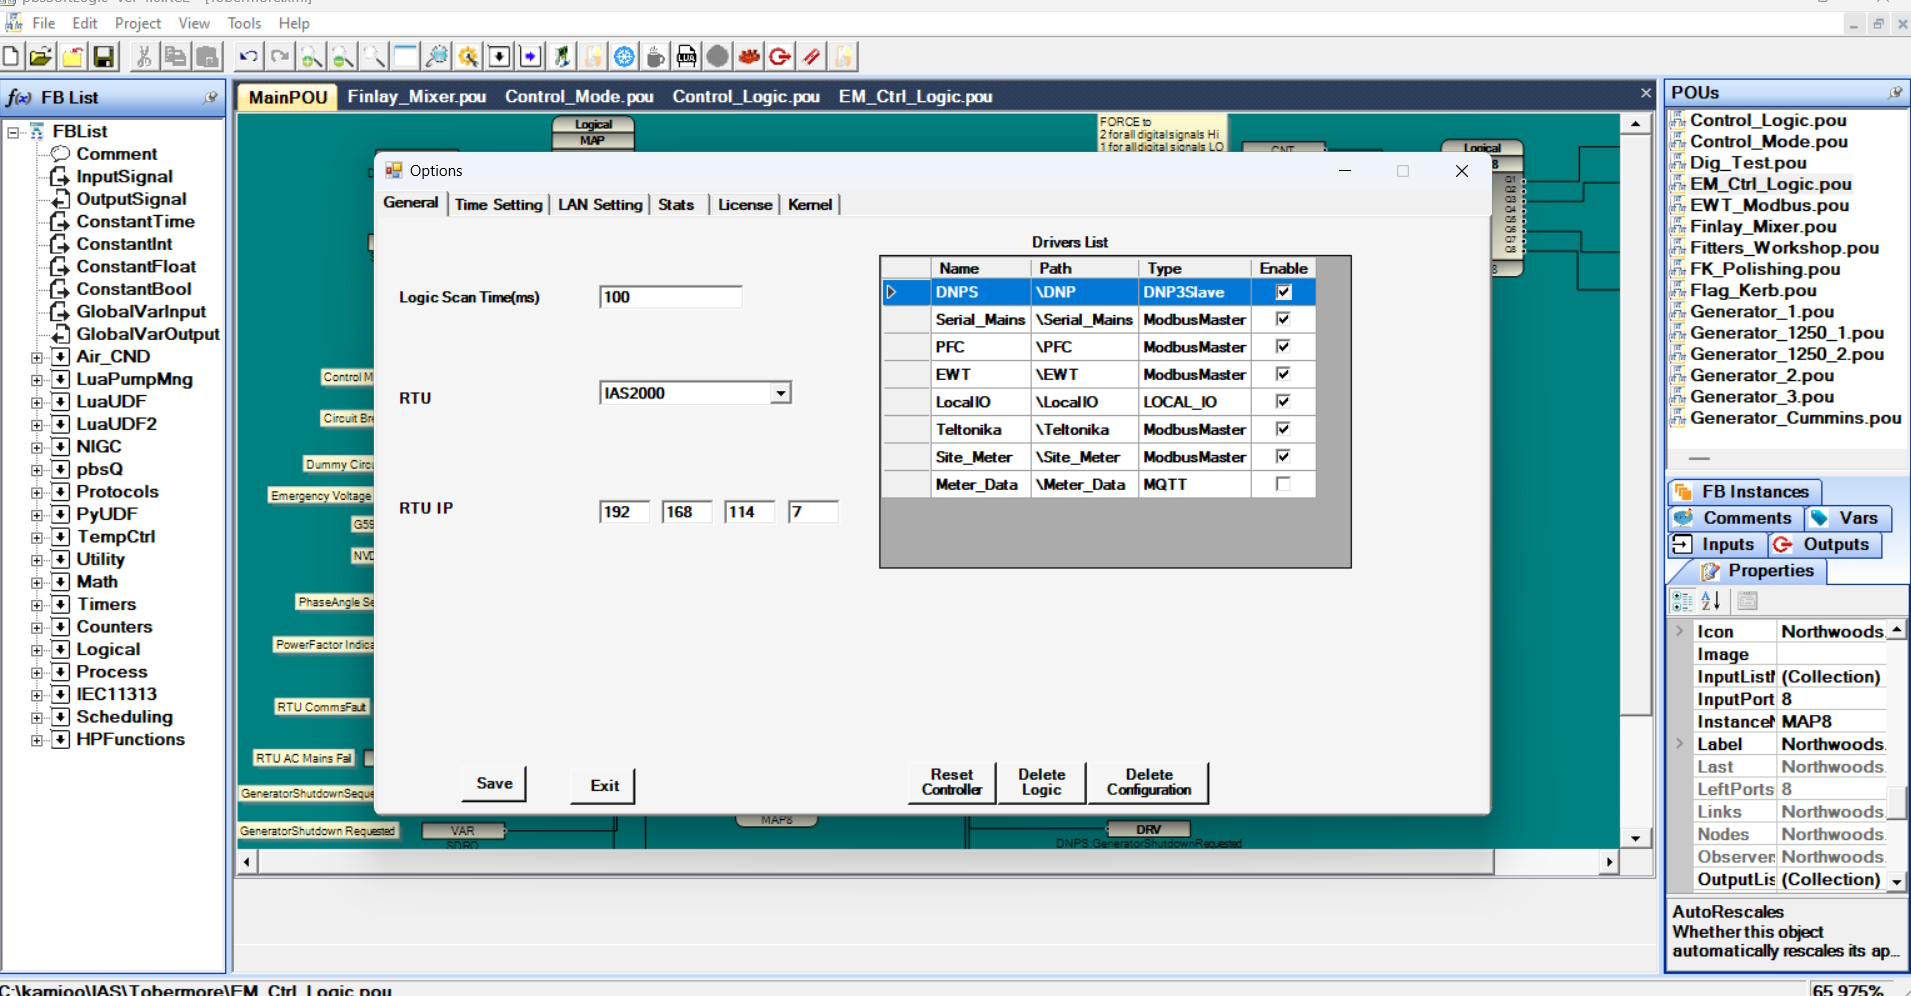The width and height of the screenshot is (1911, 996).
Task: Enable the Meter_Data driver checkbox
Action: point(1283,484)
